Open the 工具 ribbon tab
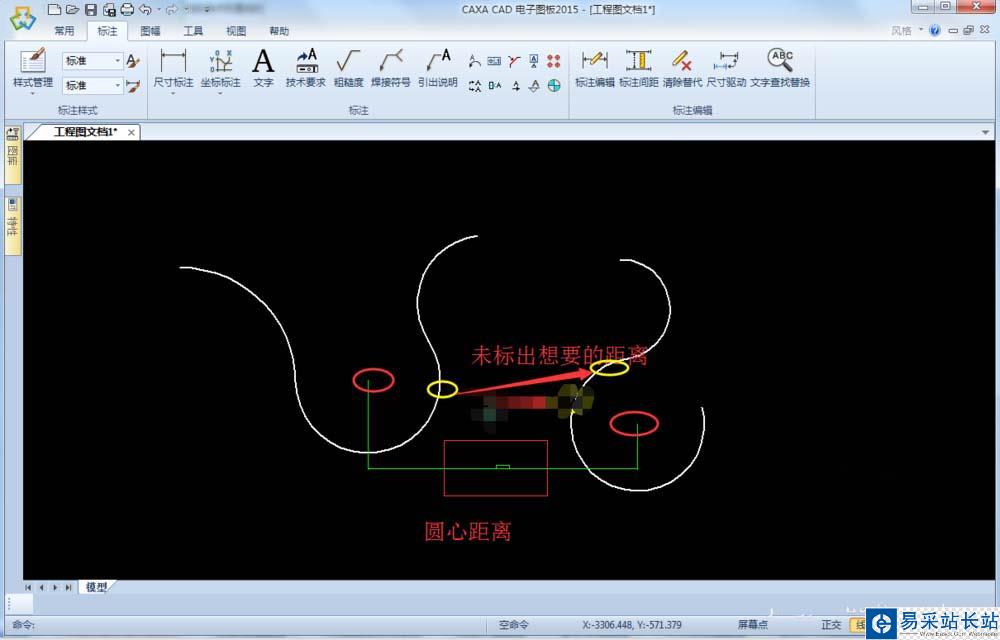The image size is (1000, 640). [x=193, y=31]
